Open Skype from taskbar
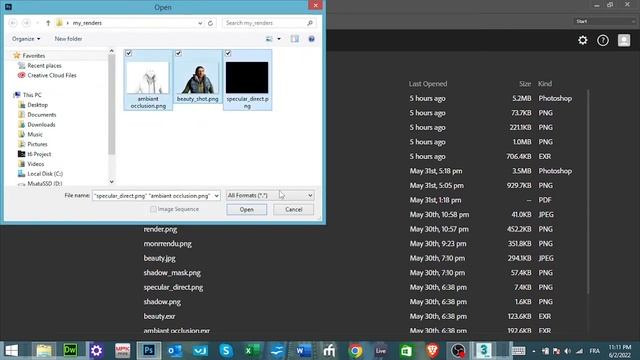Viewport: 640px width, 360px height. coord(226,351)
